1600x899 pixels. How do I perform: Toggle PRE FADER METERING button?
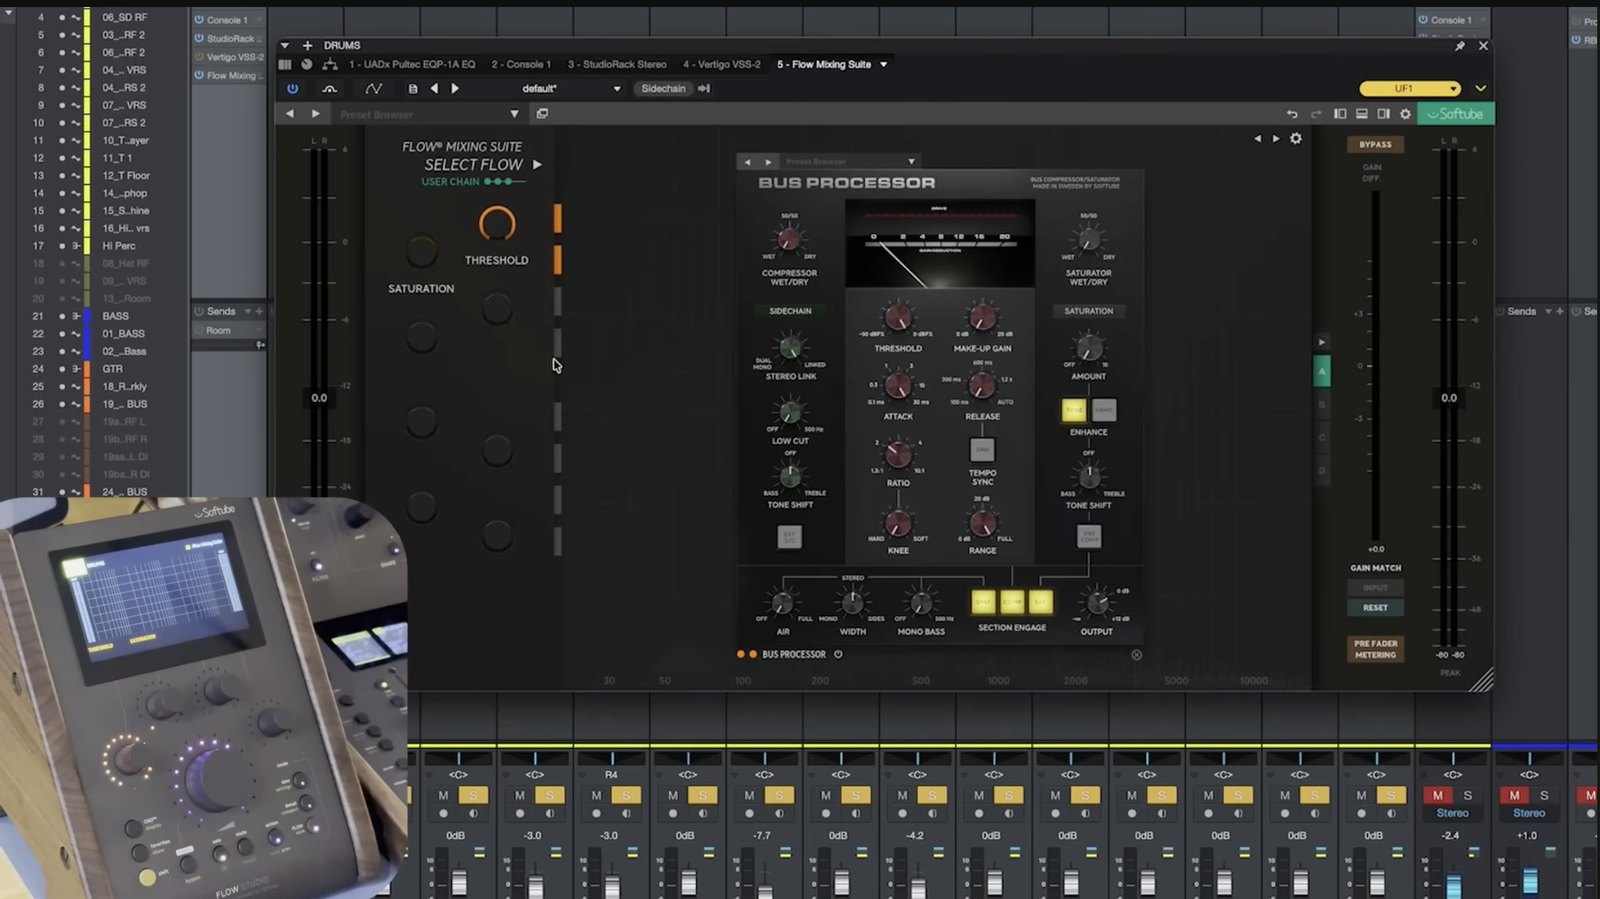point(1375,649)
